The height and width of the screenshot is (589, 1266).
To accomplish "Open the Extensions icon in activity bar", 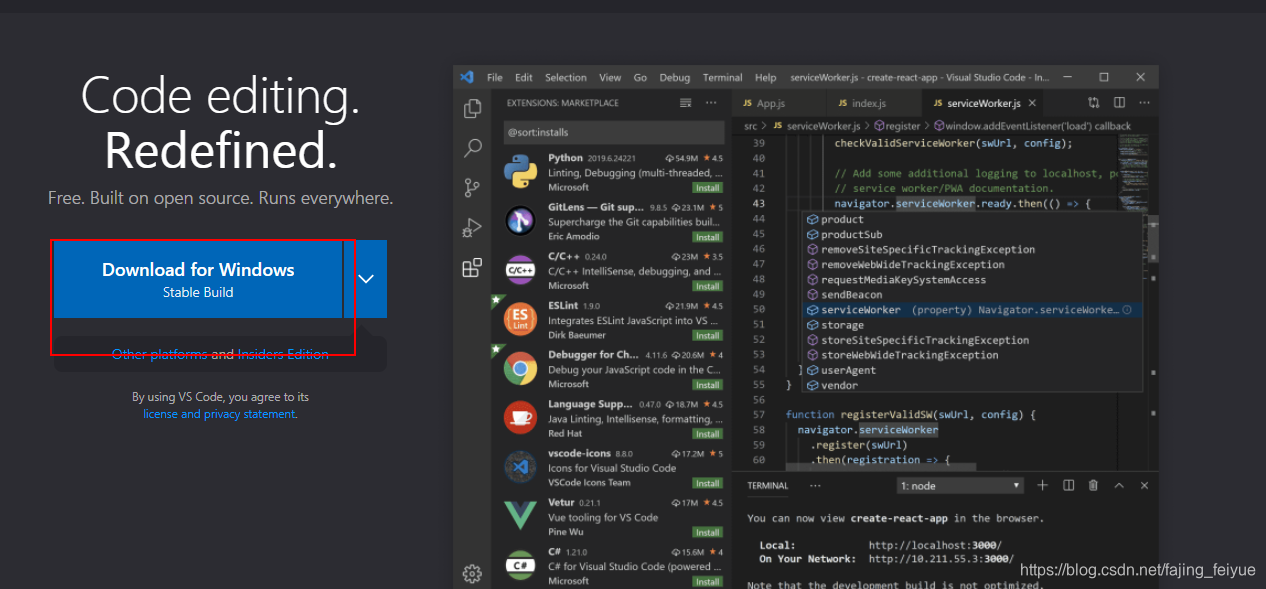I will [472, 268].
